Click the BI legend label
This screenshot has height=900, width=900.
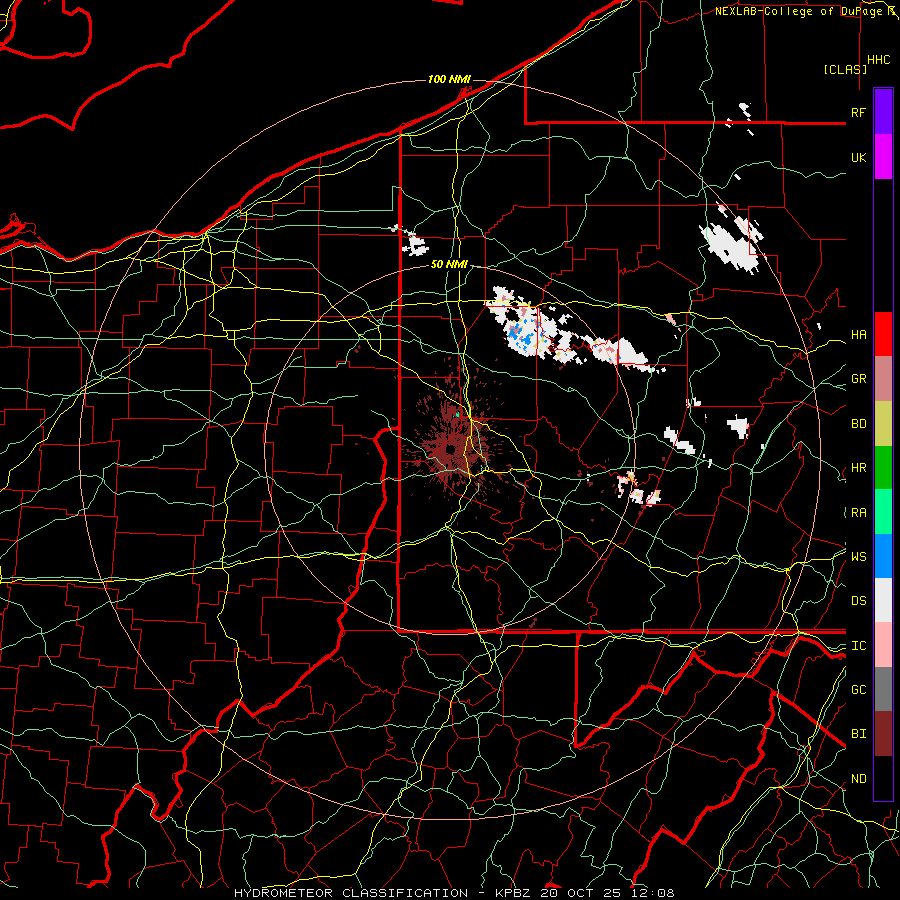858,734
